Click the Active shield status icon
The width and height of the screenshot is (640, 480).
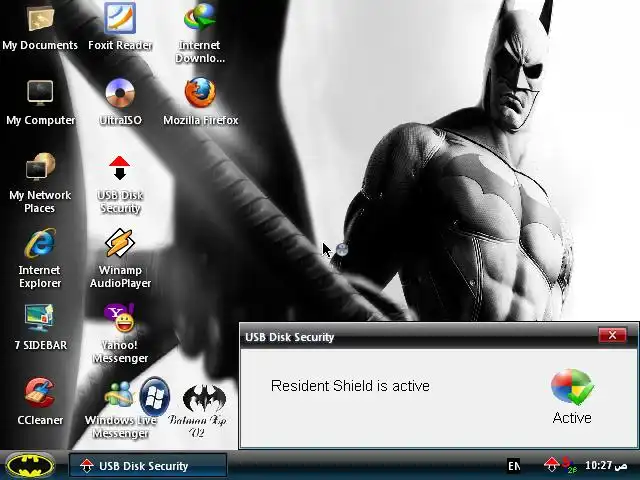point(572,387)
